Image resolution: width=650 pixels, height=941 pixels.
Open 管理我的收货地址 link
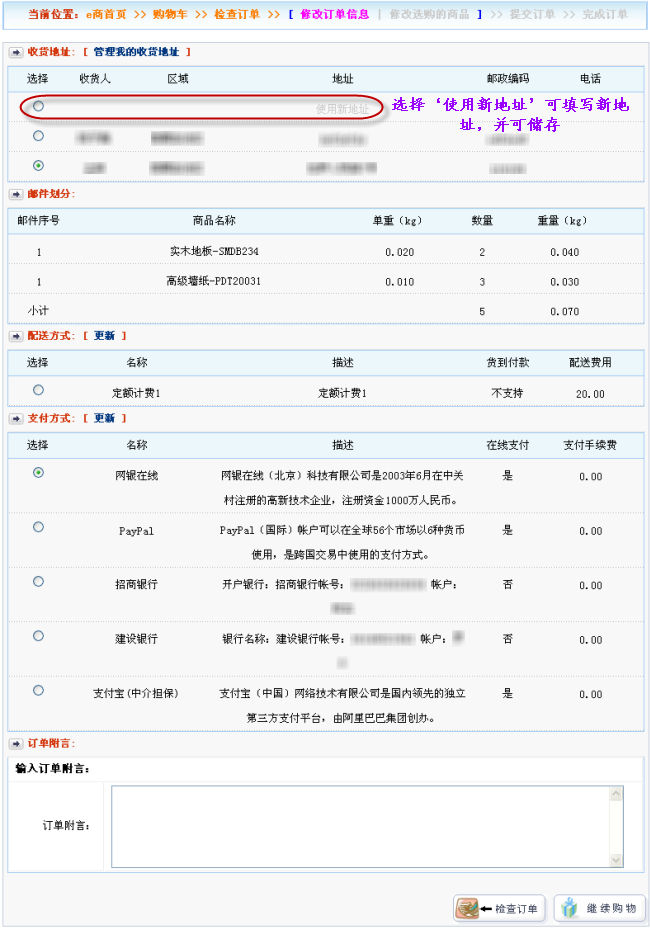point(135,52)
